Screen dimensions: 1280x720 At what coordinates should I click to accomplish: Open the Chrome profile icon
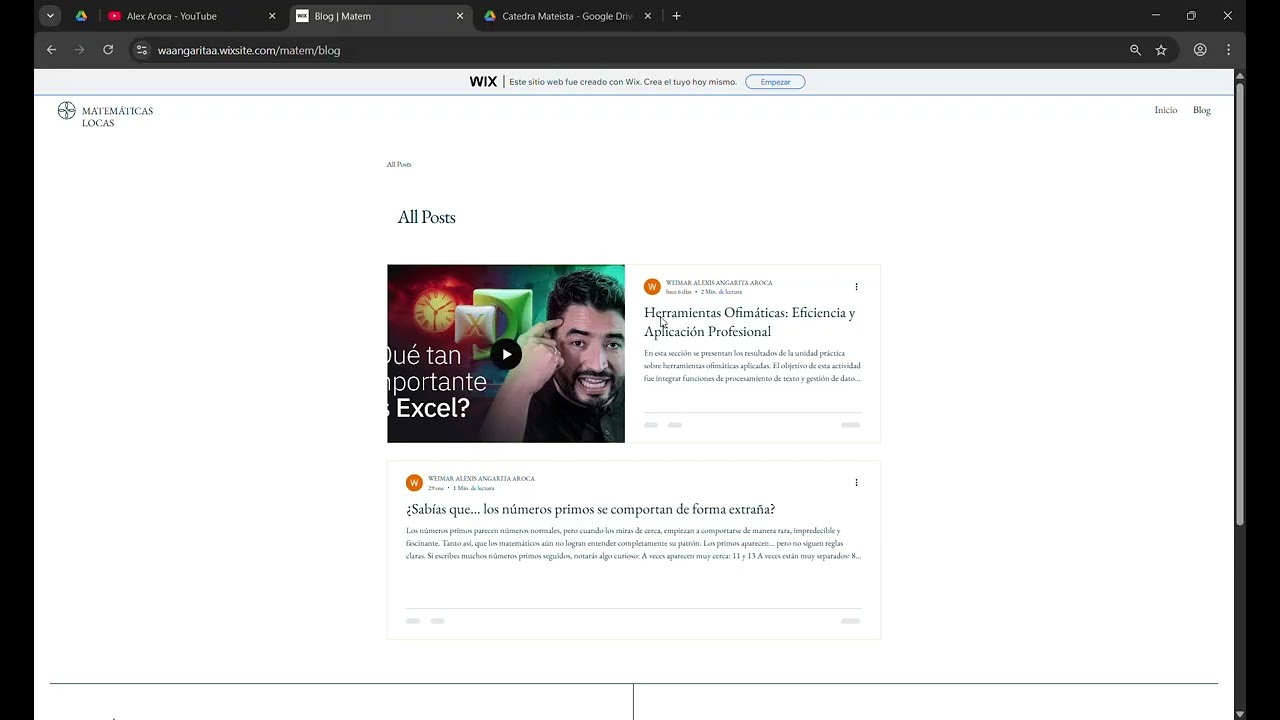[1200, 50]
